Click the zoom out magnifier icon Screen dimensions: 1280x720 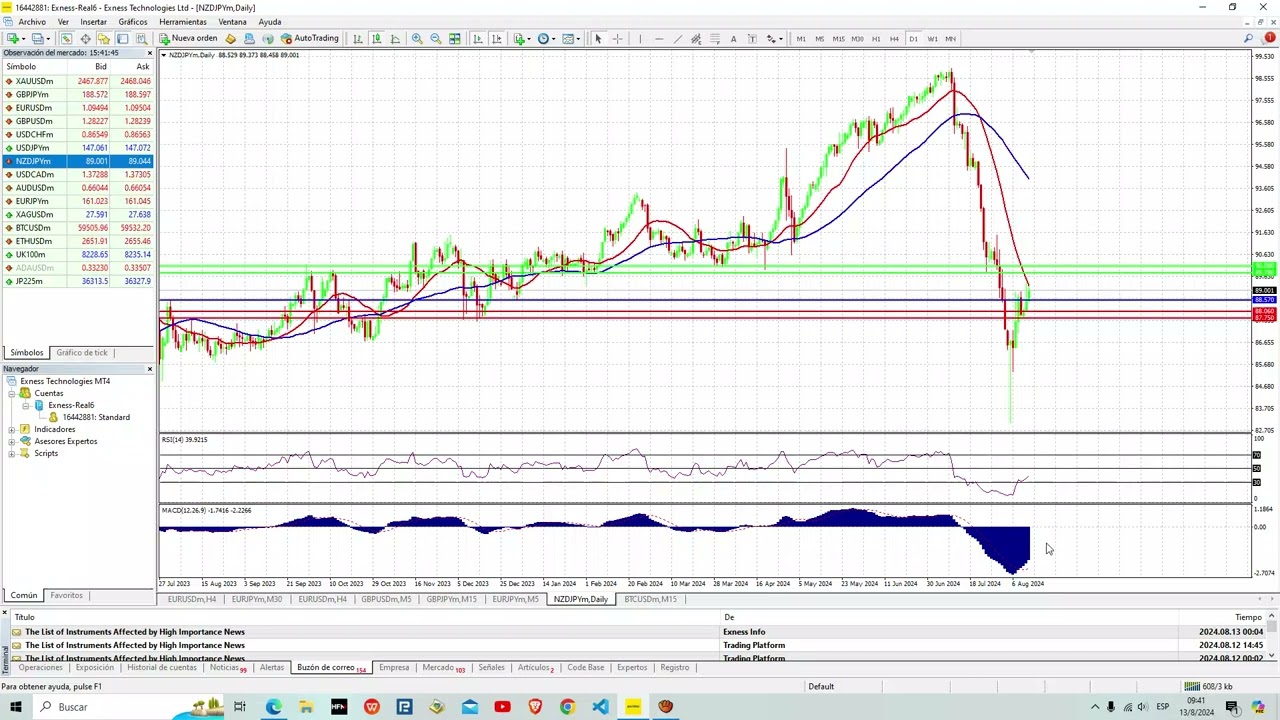coord(435,39)
